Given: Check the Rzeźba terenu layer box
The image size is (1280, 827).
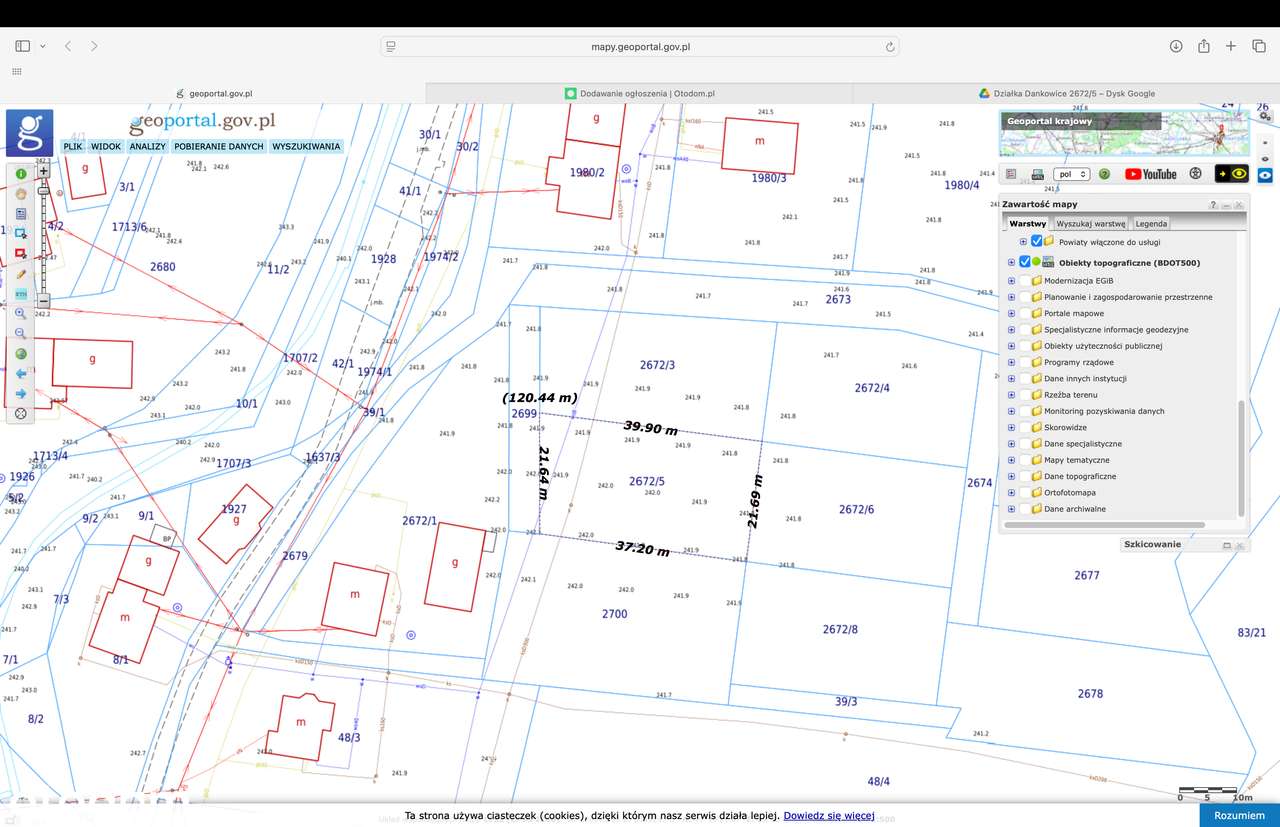Looking at the screenshot, I should click(1025, 395).
